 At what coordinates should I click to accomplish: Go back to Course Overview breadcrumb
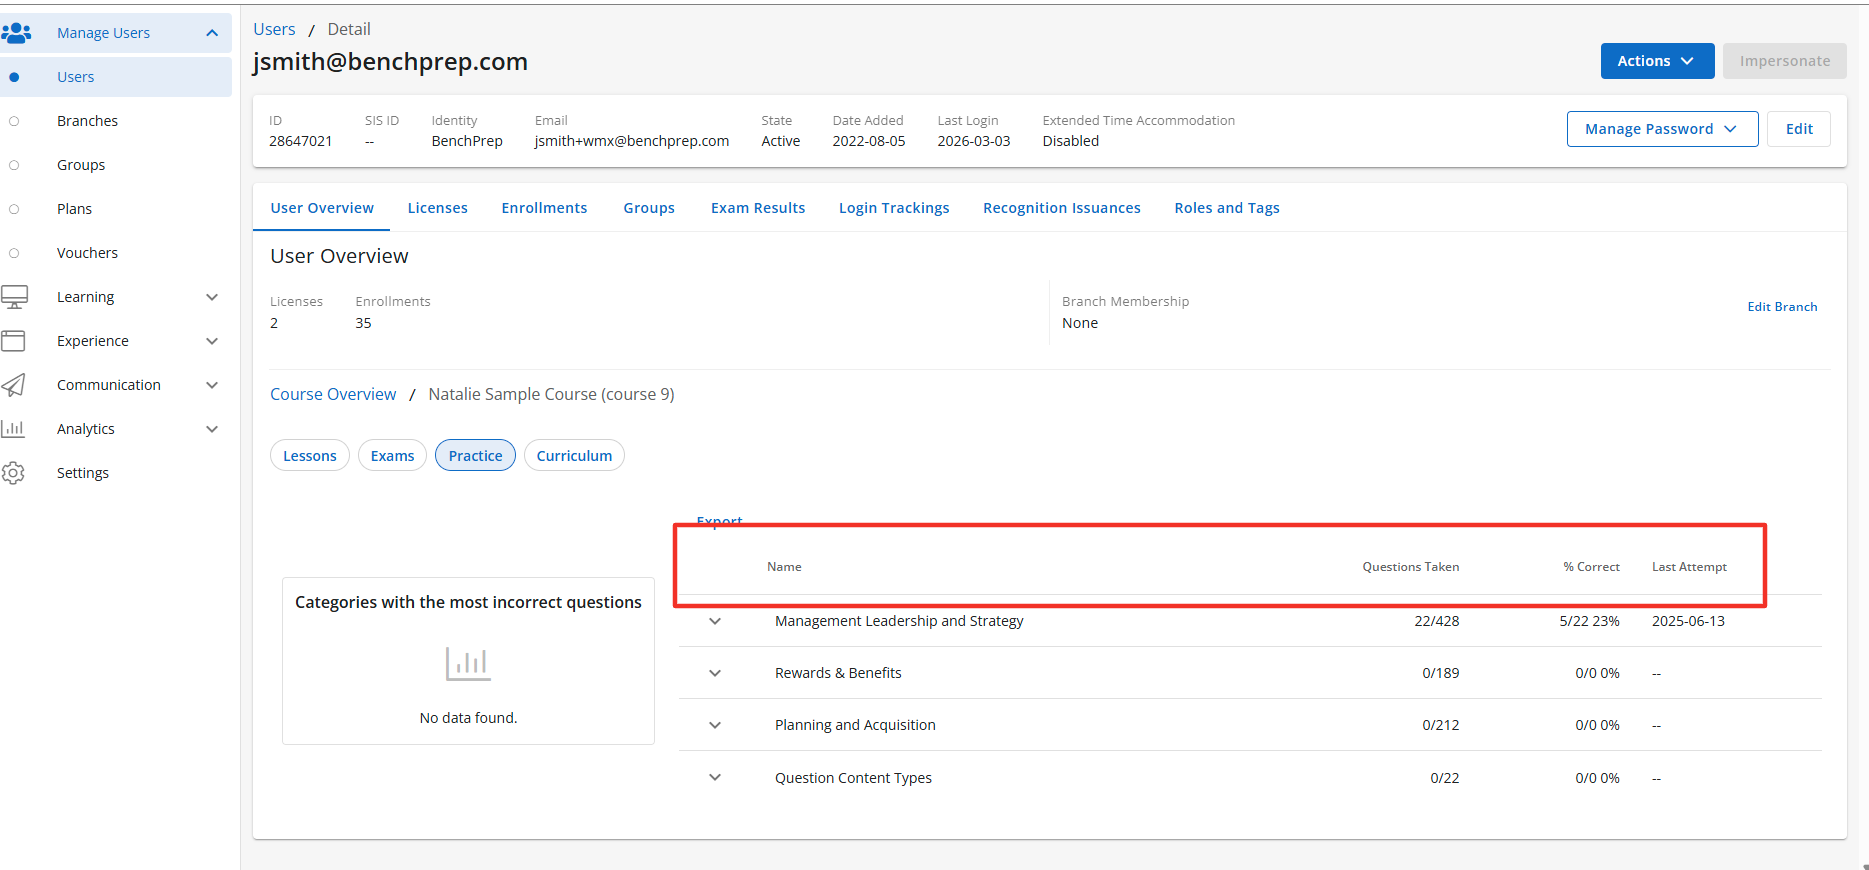coord(333,394)
